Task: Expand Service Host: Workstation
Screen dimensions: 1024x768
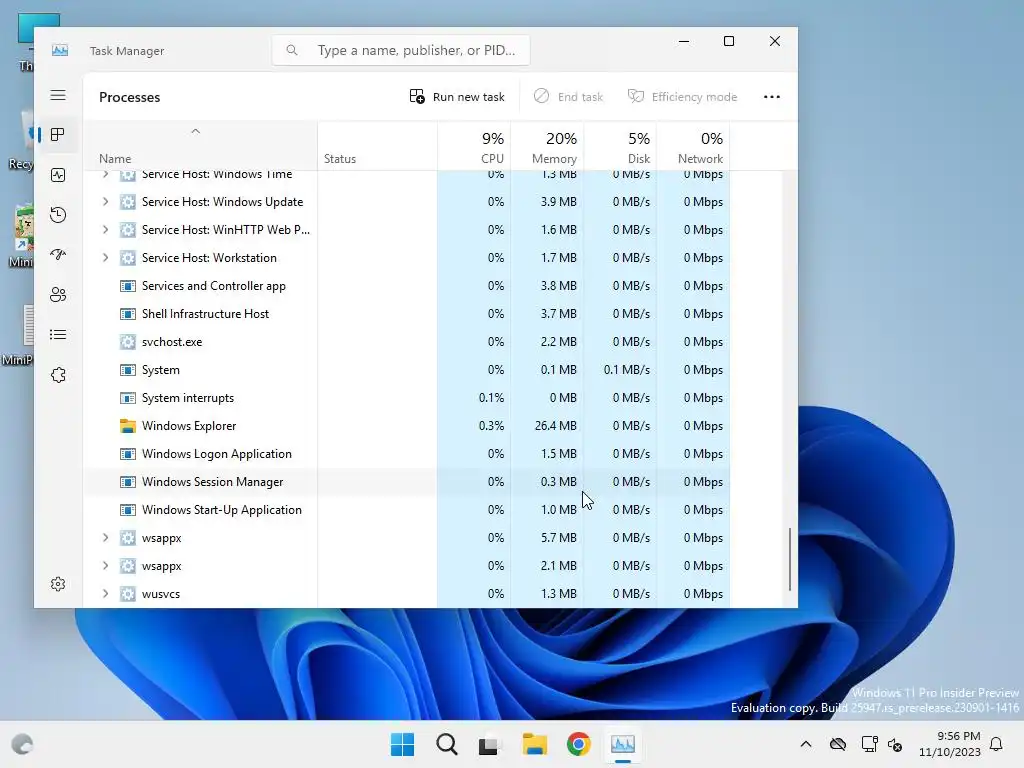Action: pos(105,258)
